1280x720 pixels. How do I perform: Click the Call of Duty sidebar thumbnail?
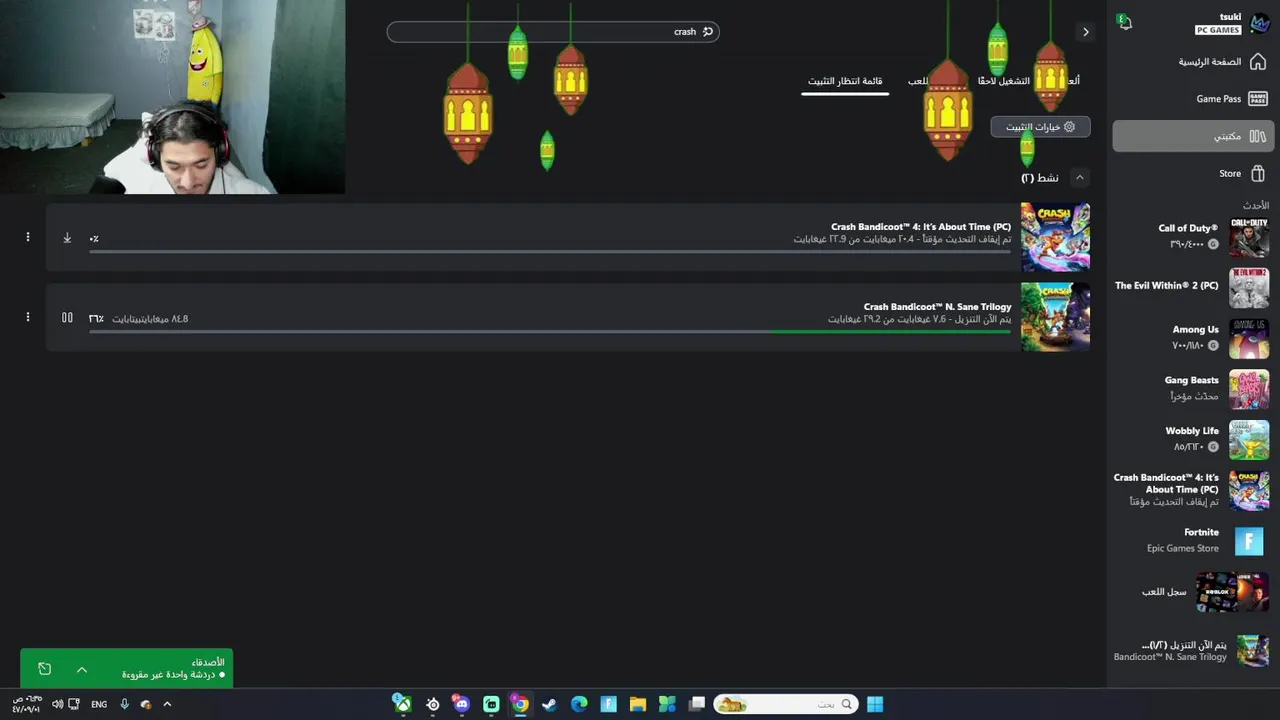tap(1249, 238)
